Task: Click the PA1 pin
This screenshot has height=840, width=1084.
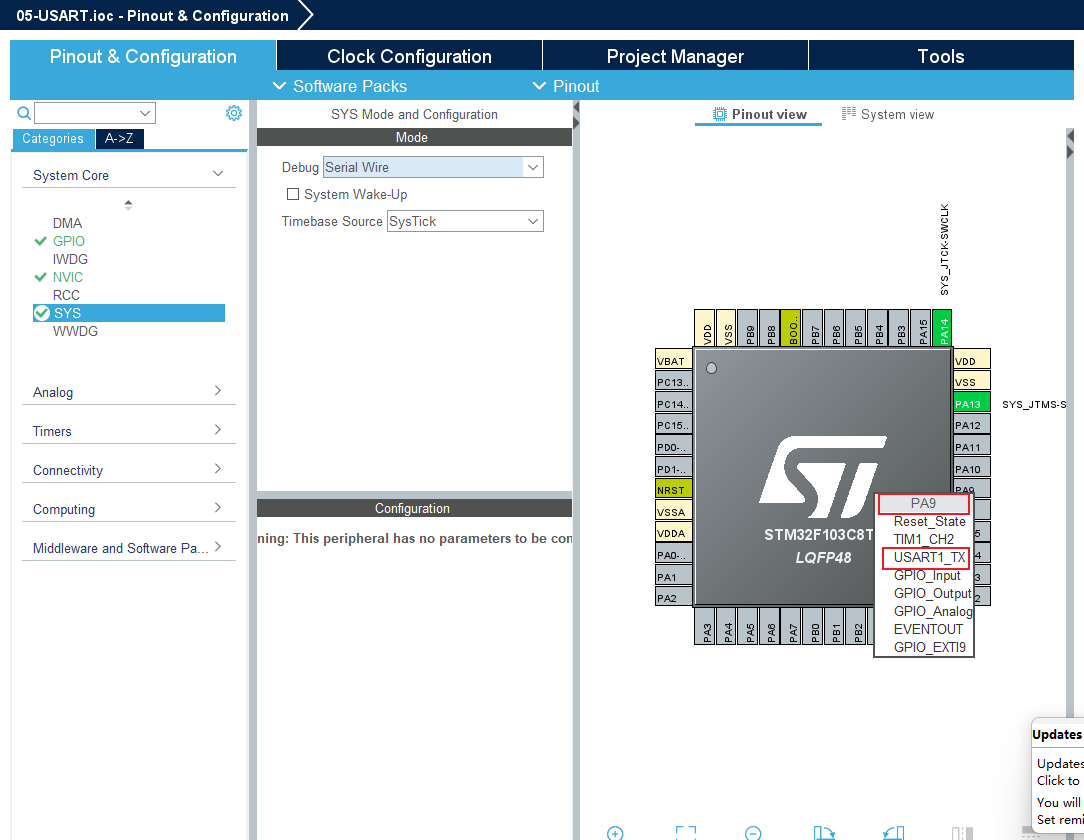Action: pos(673,576)
